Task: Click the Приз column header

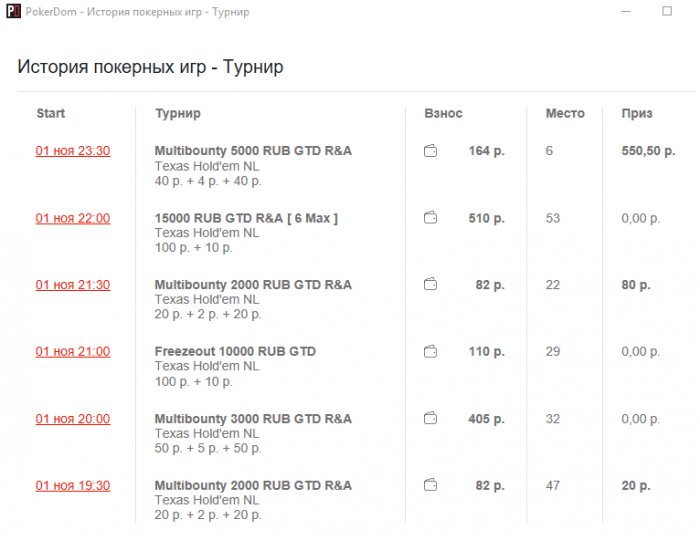Action: click(637, 114)
